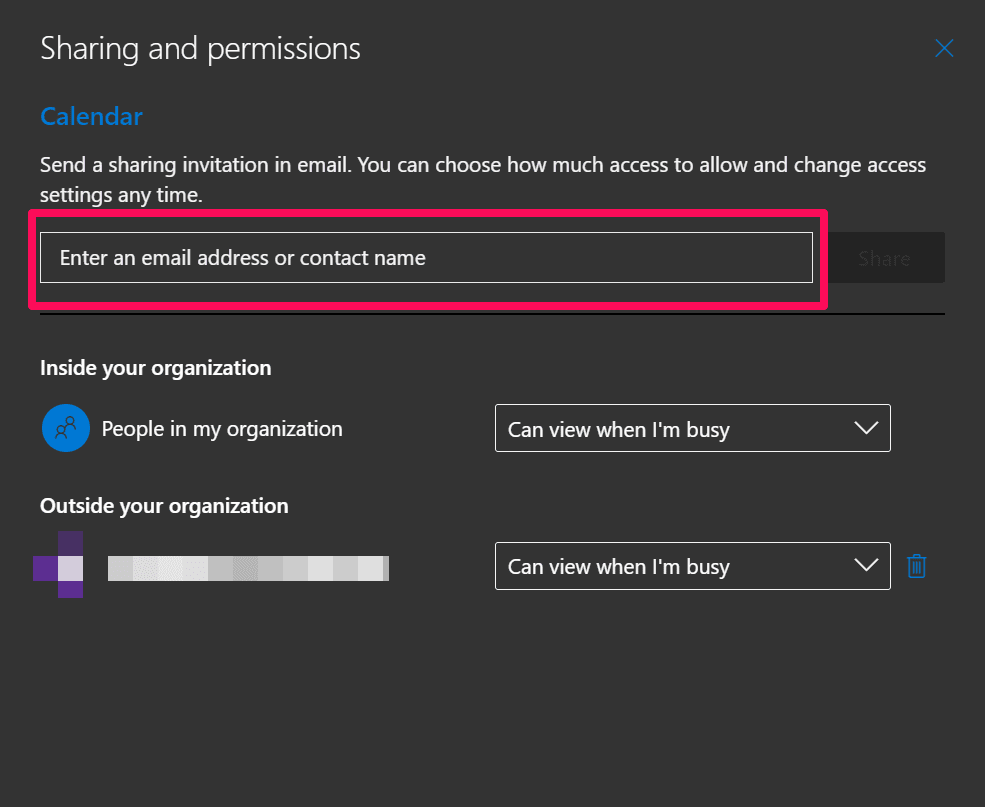Click the 'Outside your organization' heading
This screenshot has width=985, height=807.
point(164,506)
